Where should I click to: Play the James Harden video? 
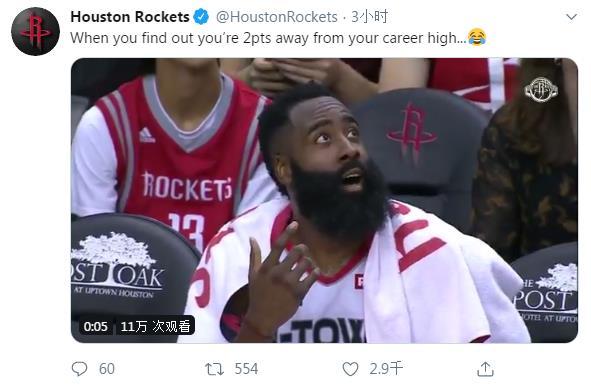coord(324,200)
